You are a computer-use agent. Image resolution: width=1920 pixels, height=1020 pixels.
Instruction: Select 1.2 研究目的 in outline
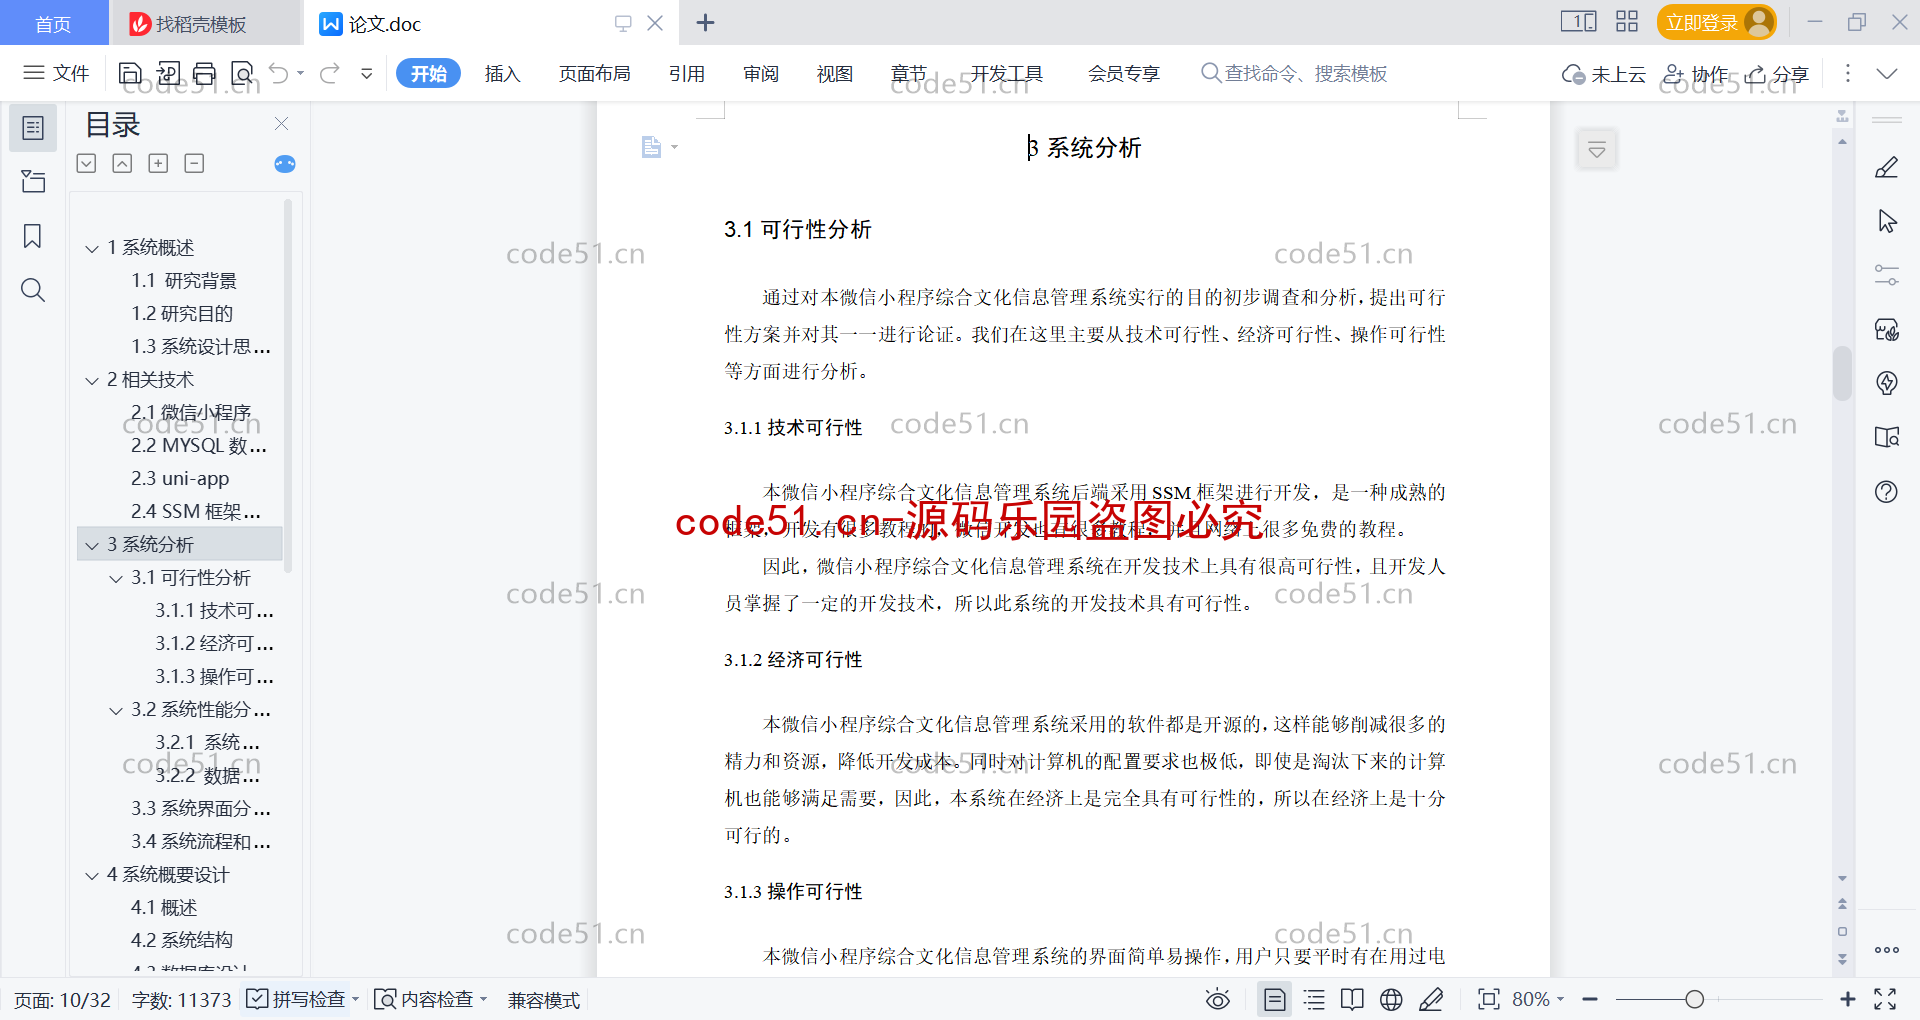[182, 314]
